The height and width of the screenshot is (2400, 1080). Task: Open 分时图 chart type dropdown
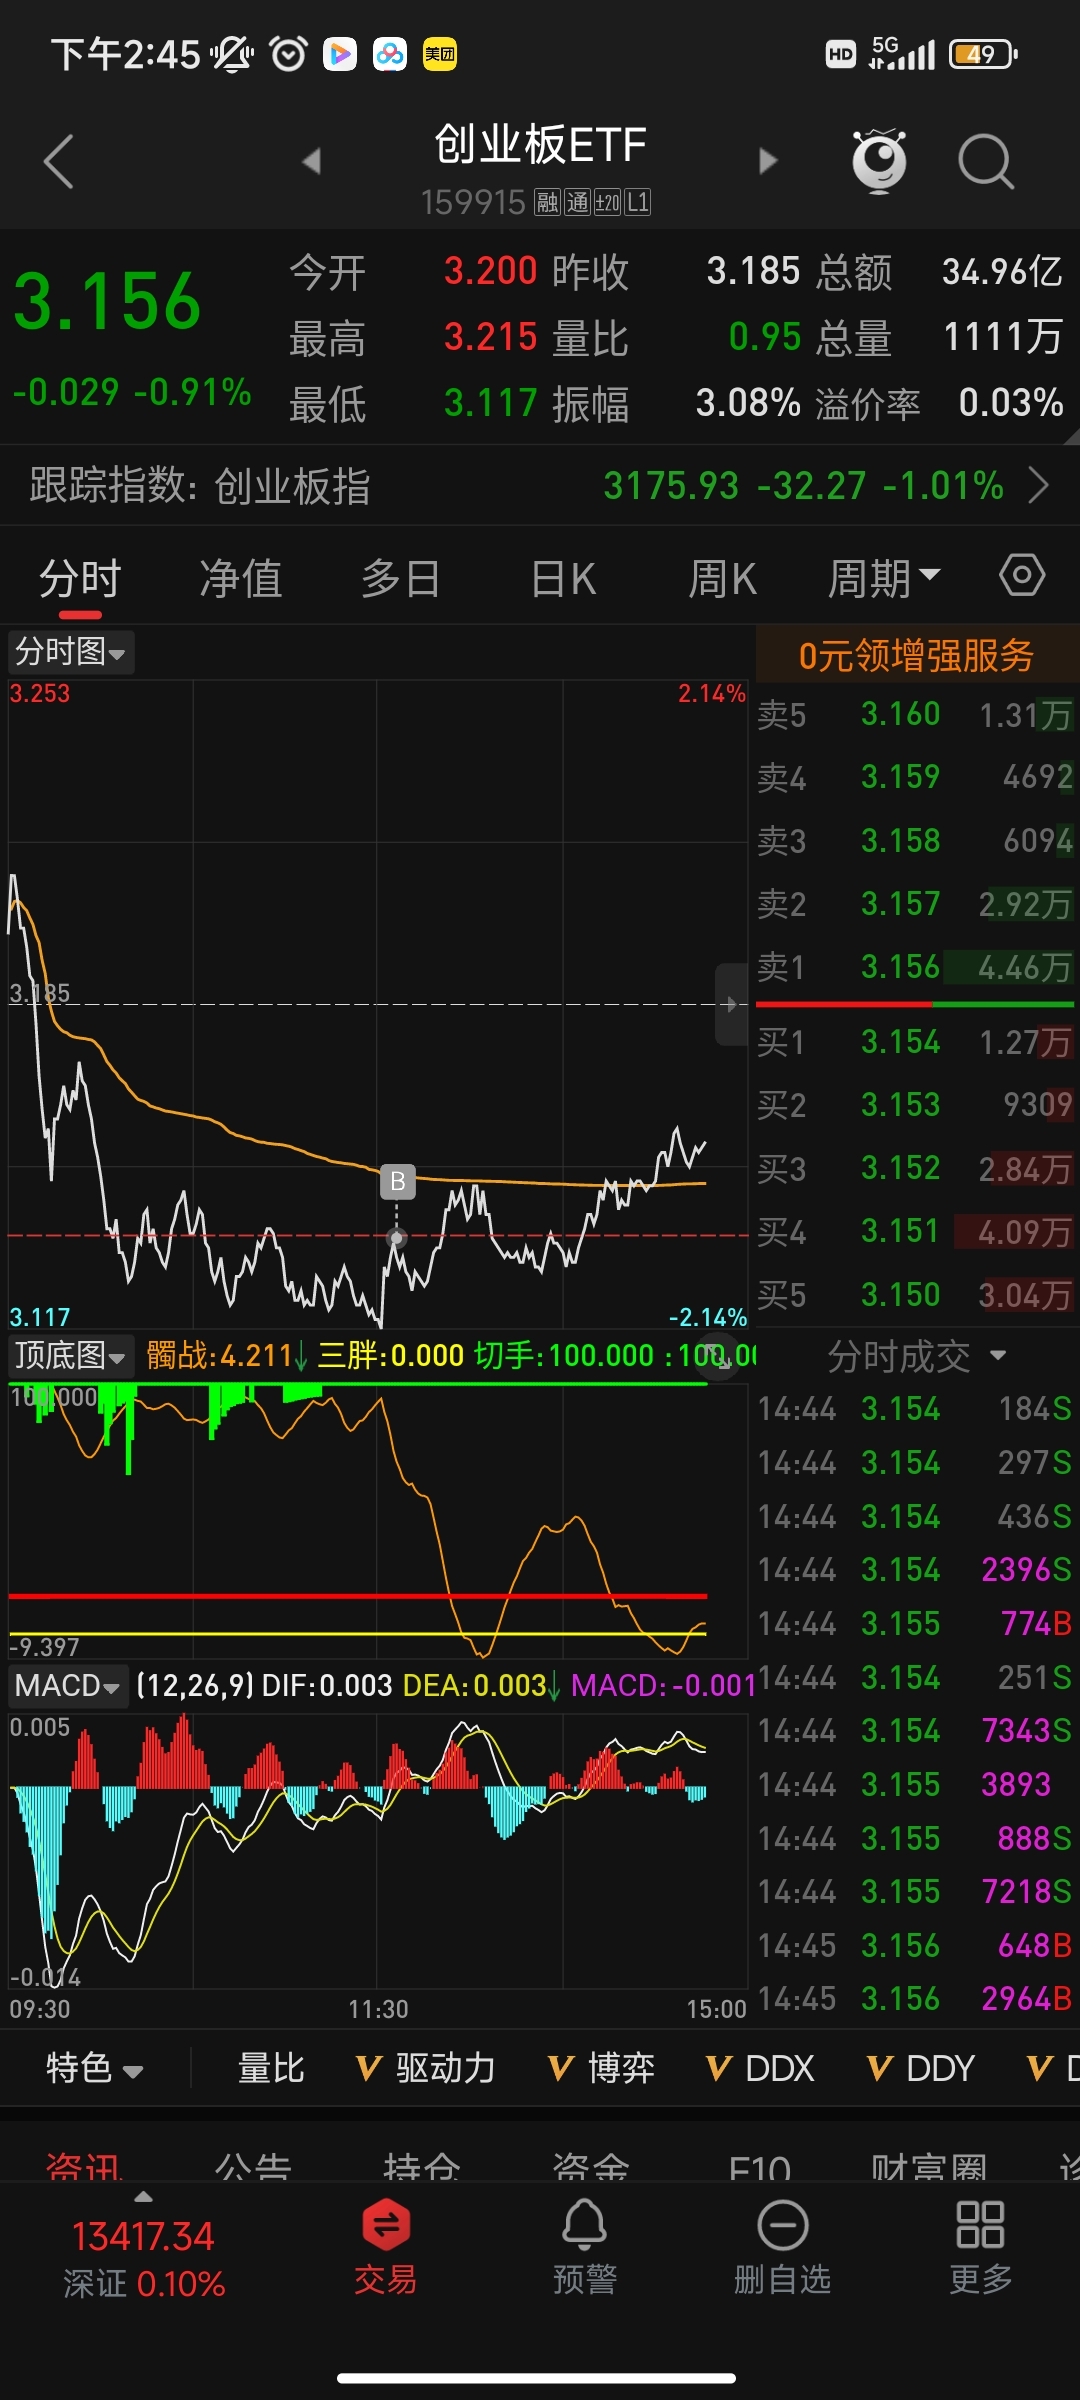[70, 652]
